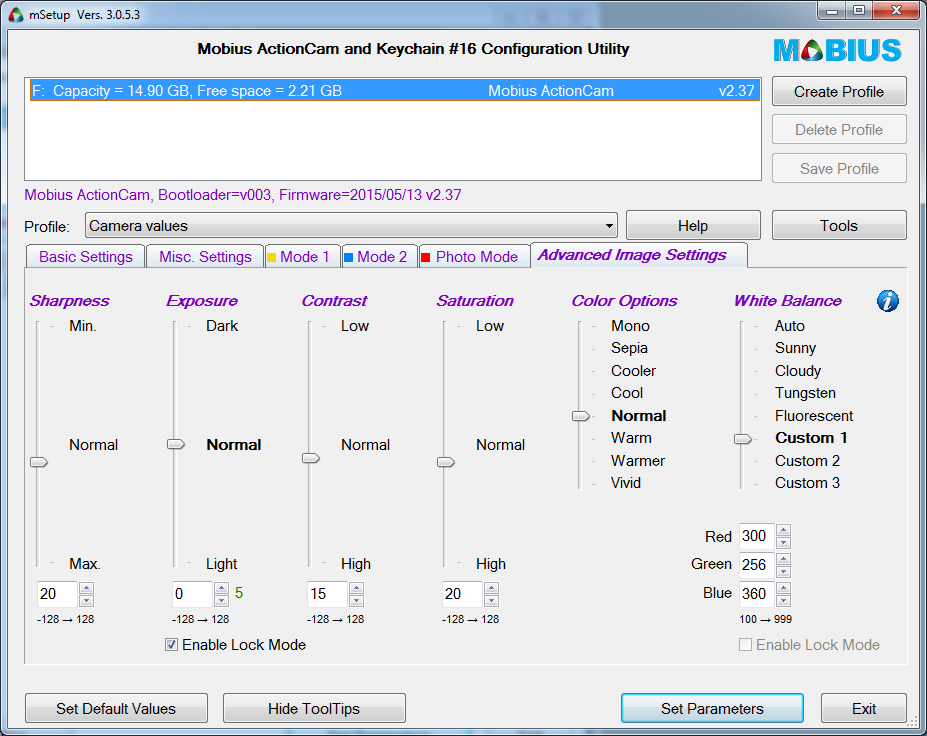Click the Blue value field
The width and height of the screenshot is (927, 736).
coord(757,594)
